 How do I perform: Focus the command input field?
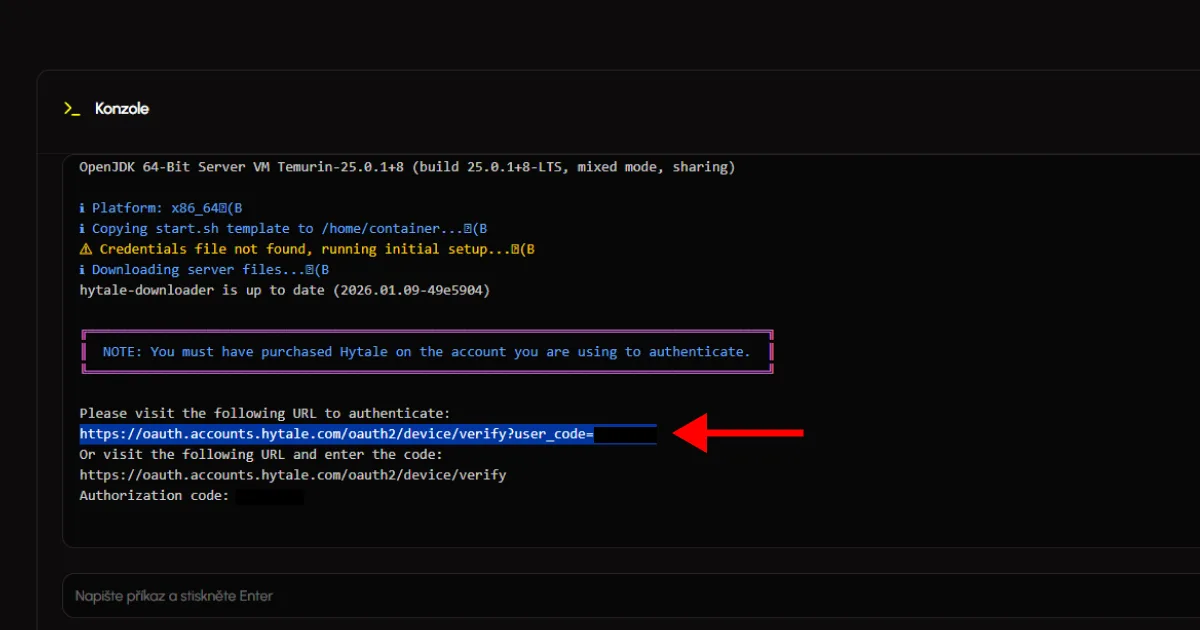(600, 596)
